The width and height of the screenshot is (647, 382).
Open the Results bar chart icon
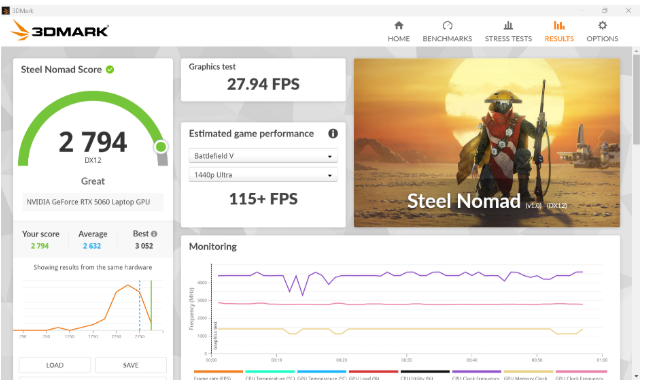(559, 26)
